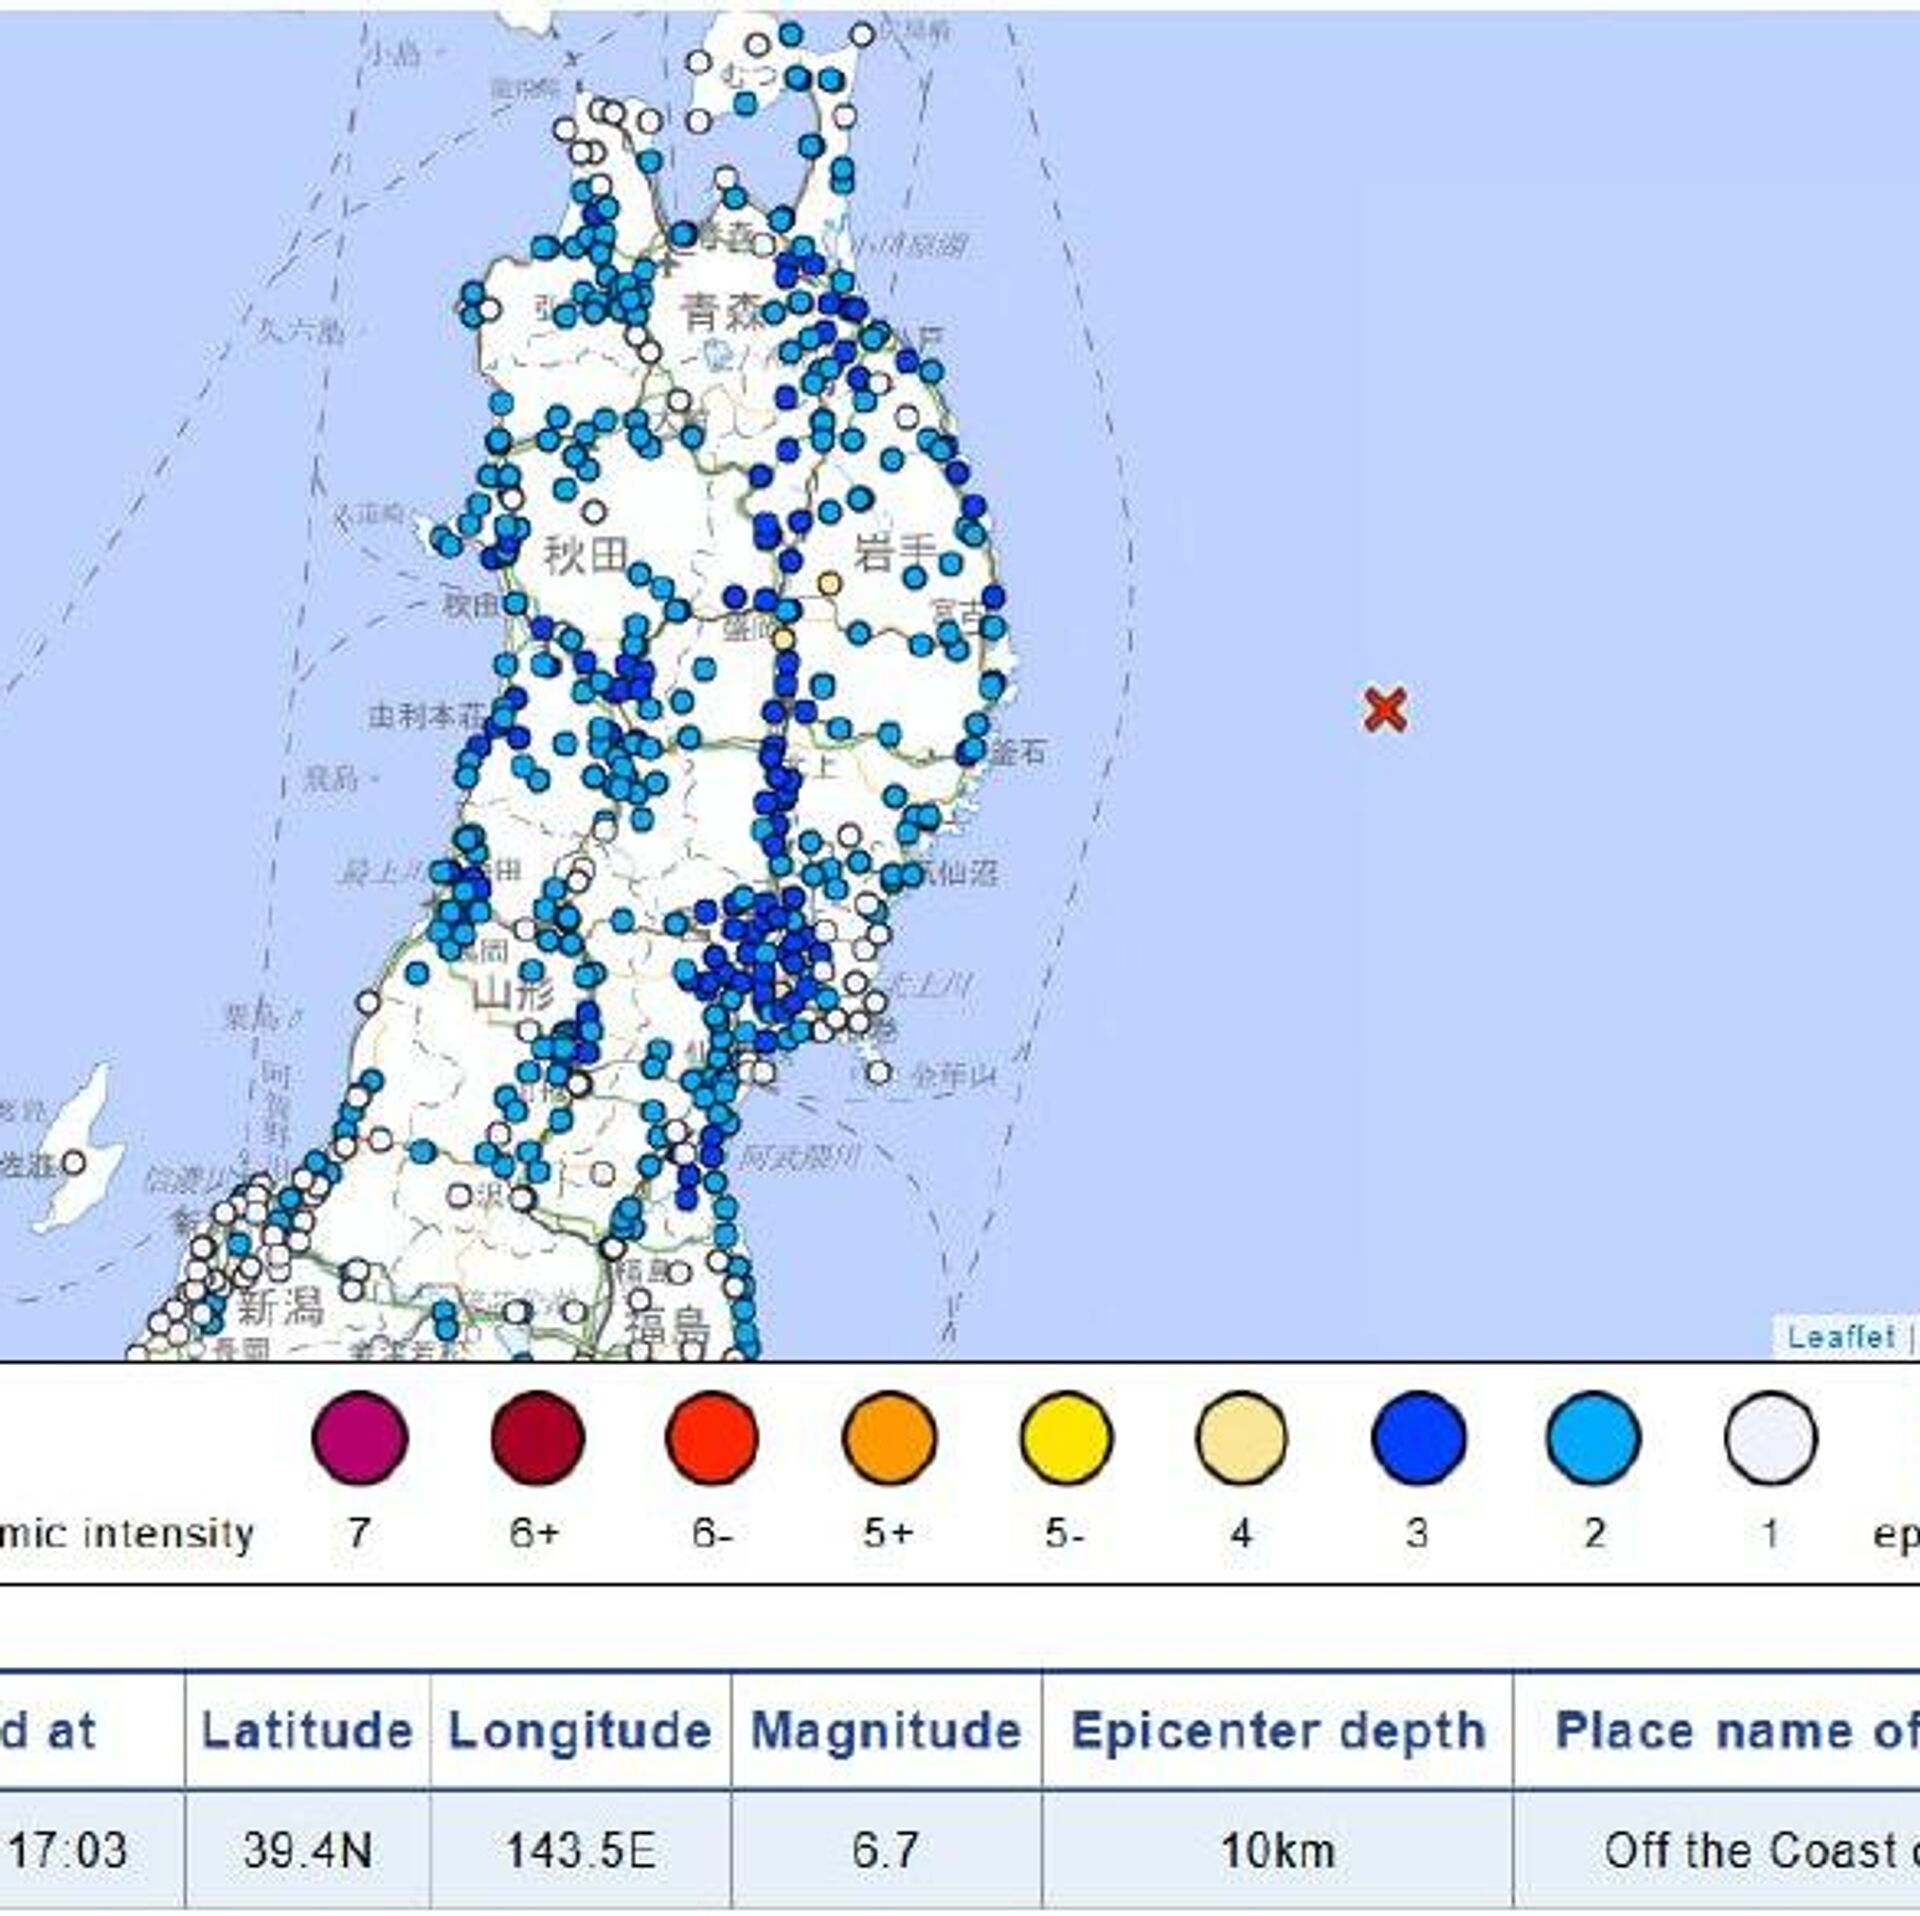Click the intensity 5- yellow legend circle

(x=1065, y=1437)
